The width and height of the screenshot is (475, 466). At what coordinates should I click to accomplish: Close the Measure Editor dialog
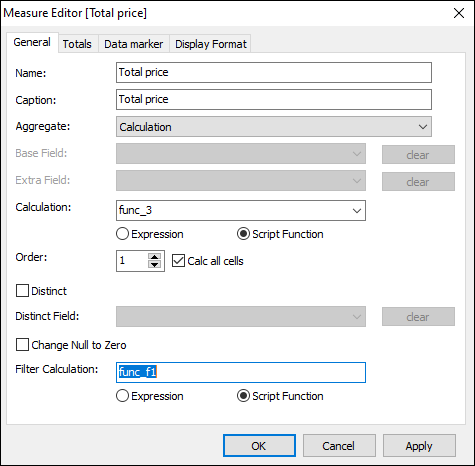click(x=459, y=13)
